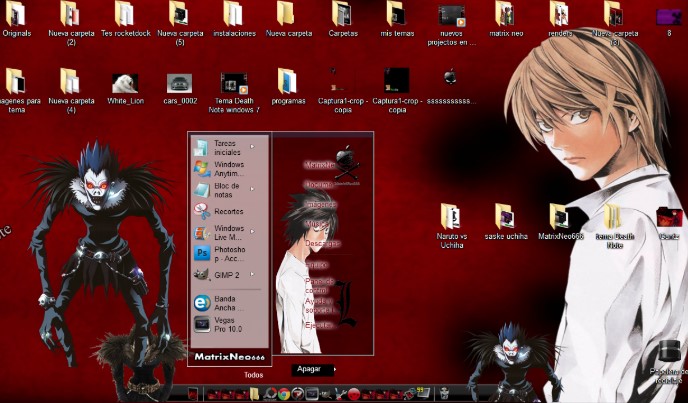Click Todos to show all programs
Screen dimensions: 688x403
coord(254,375)
